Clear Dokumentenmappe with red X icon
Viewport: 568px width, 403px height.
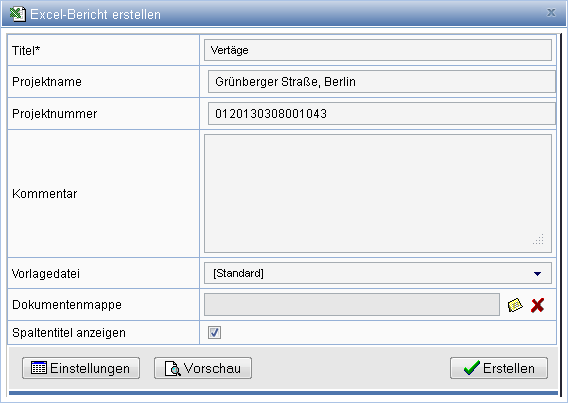[537, 305]
